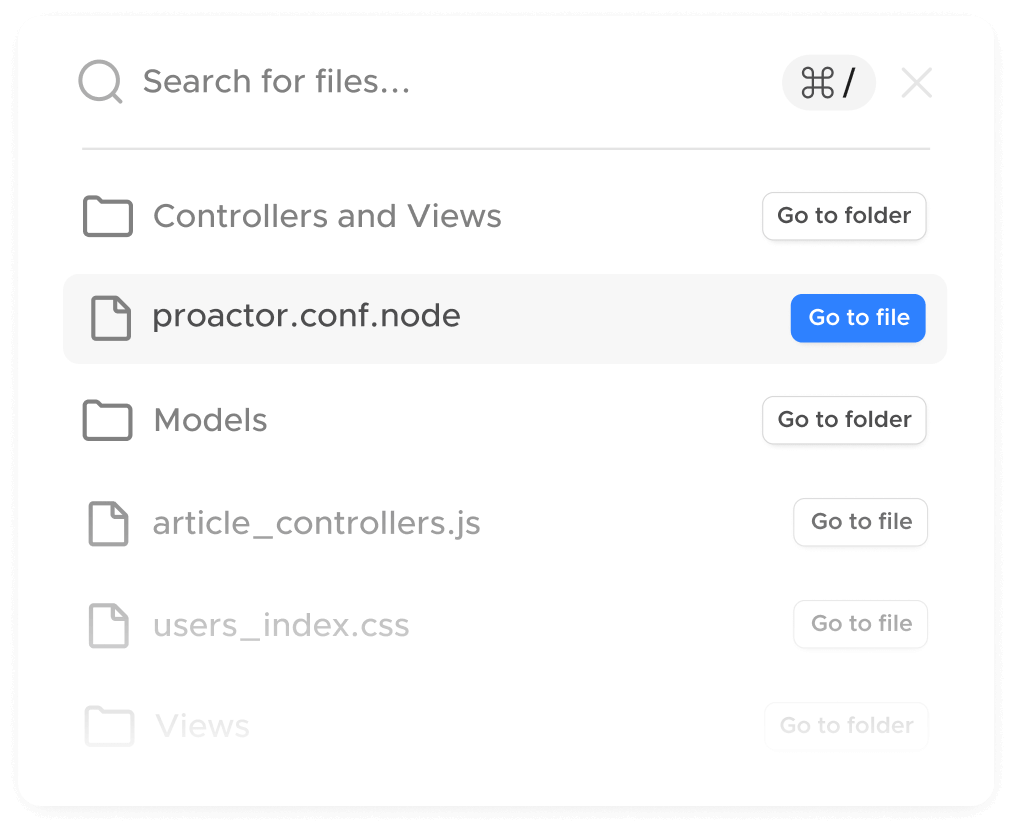The width and height of the screenshot is (1014, 832).
Task: Select the article_controllers.js result row
Action: point(400,522)
